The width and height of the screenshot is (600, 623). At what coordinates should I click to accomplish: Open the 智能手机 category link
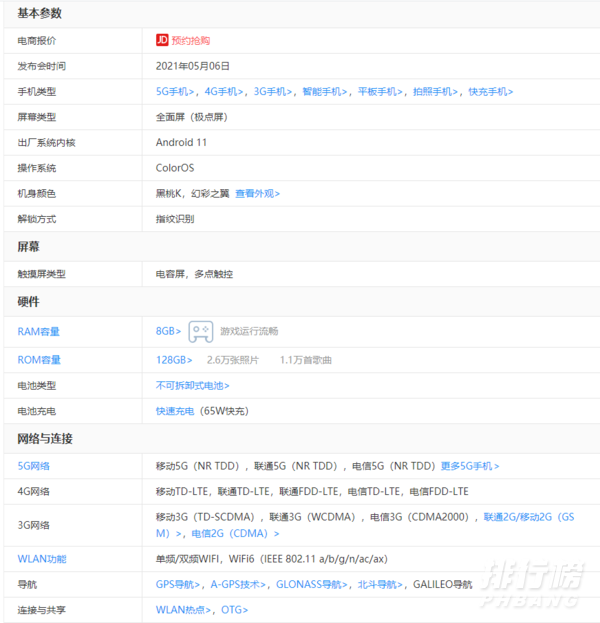[x=325, y=92]
